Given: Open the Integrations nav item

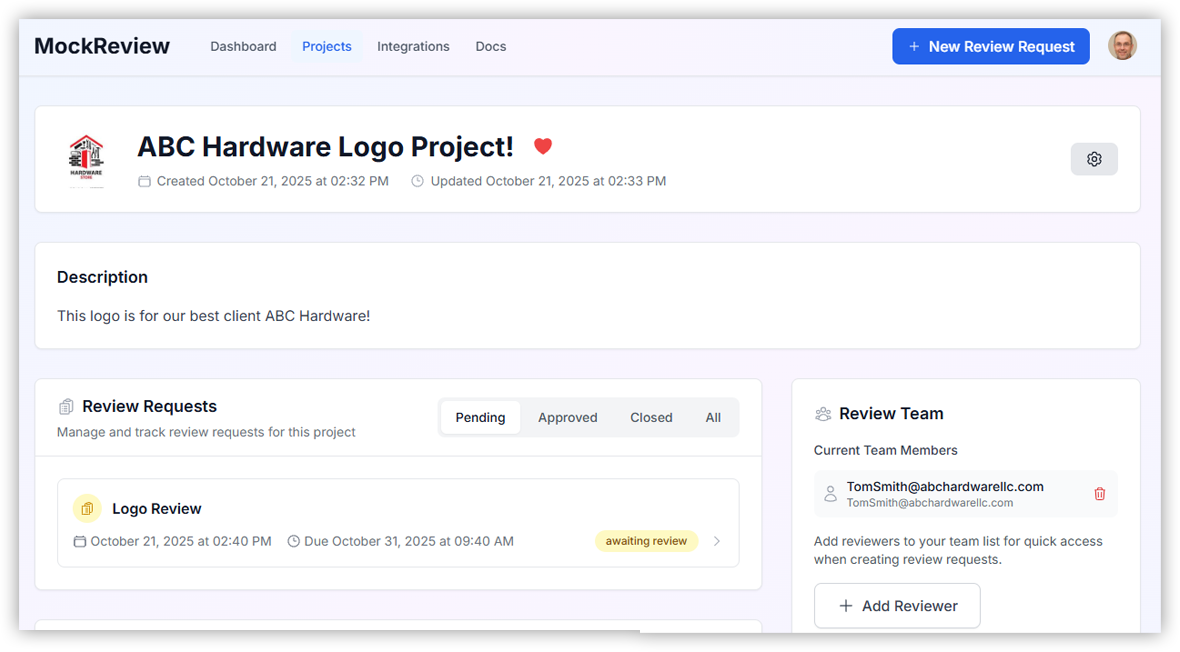Looking at the screenshot, I should (413, 46).
